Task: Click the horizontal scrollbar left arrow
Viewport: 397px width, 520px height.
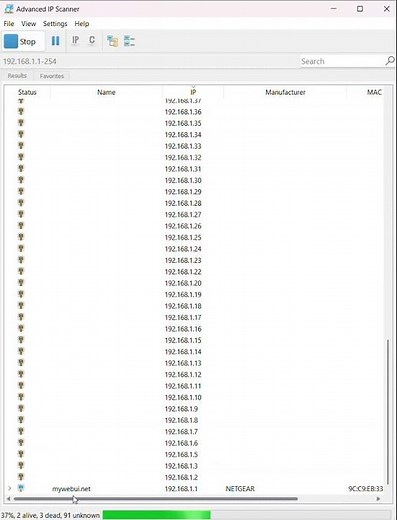Action: pos(8,499)
